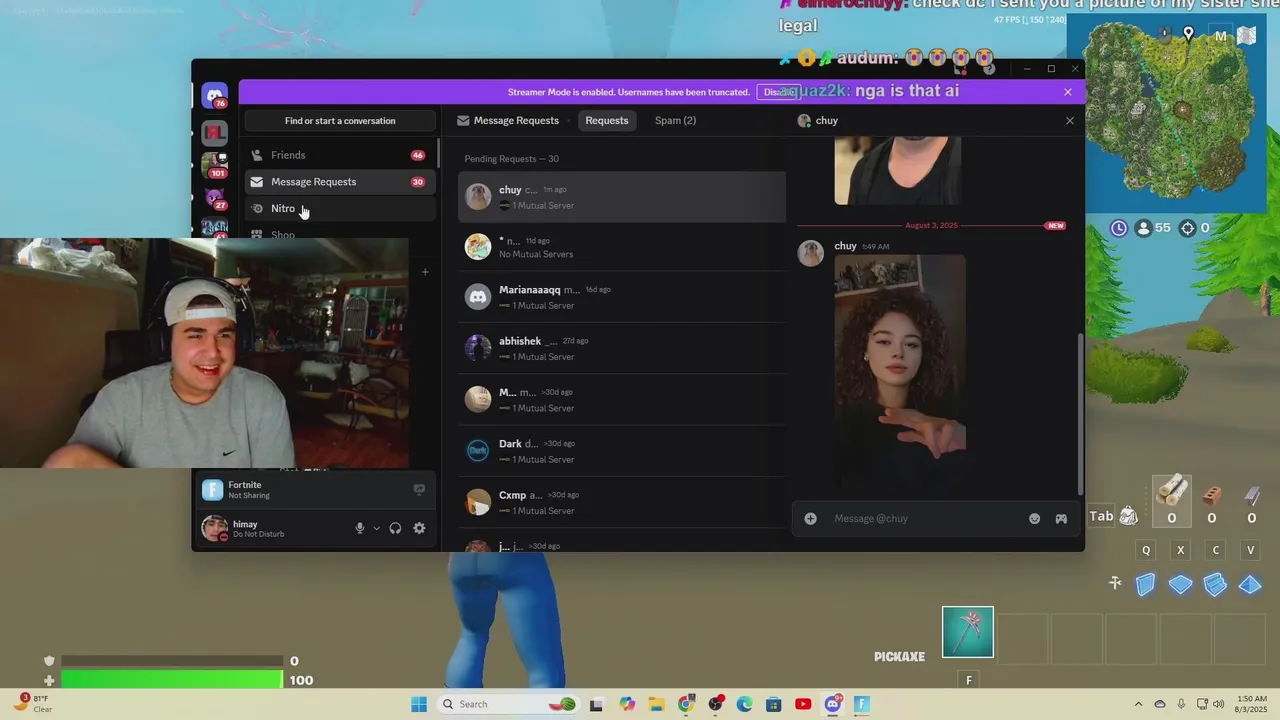Toggle headphones deafen in user panel
The height and width of the screenshot is (720, 1280).
pos(395,529)
